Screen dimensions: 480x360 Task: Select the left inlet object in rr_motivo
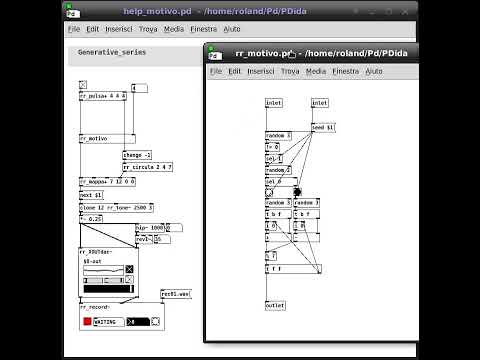pyautogui.click(x=274, y=103)
